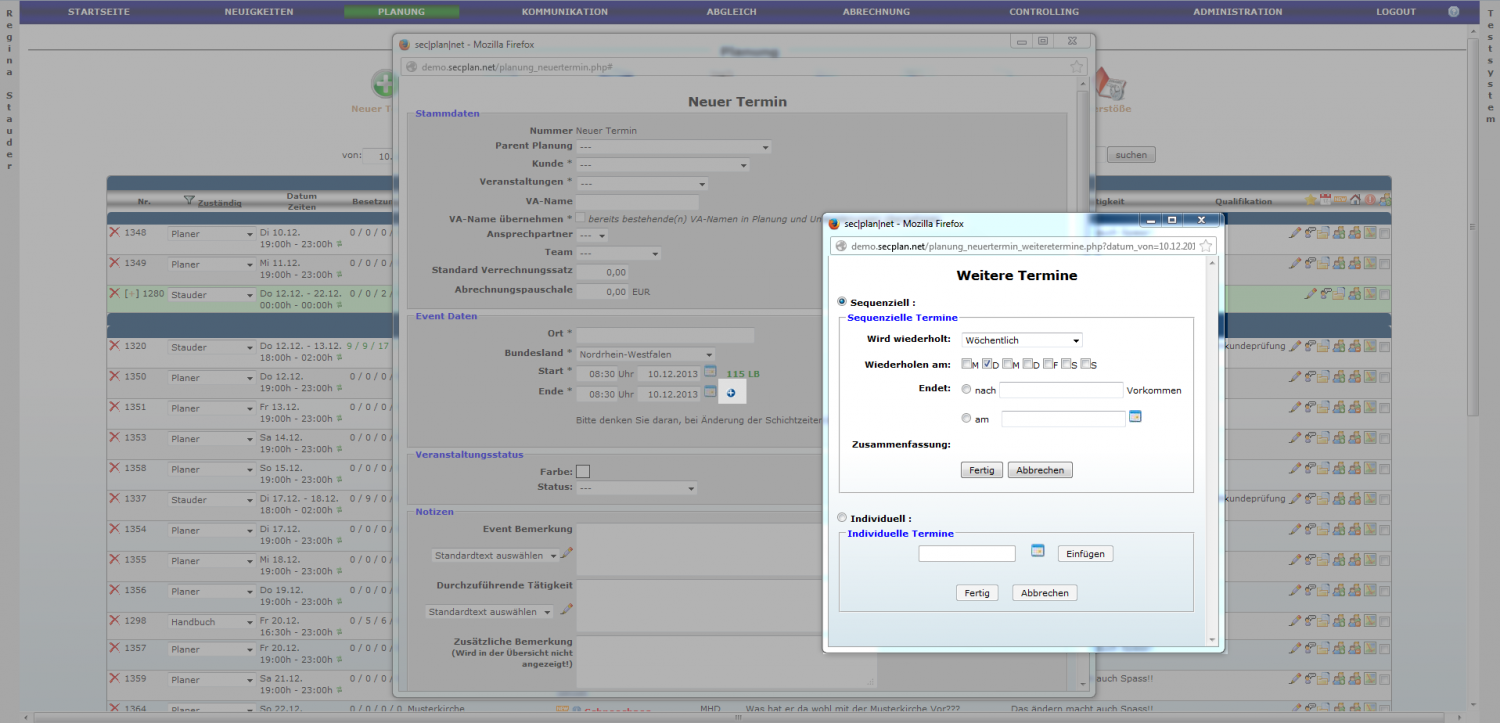Open the Ansprechpartner dropdown

coord(592,235)
